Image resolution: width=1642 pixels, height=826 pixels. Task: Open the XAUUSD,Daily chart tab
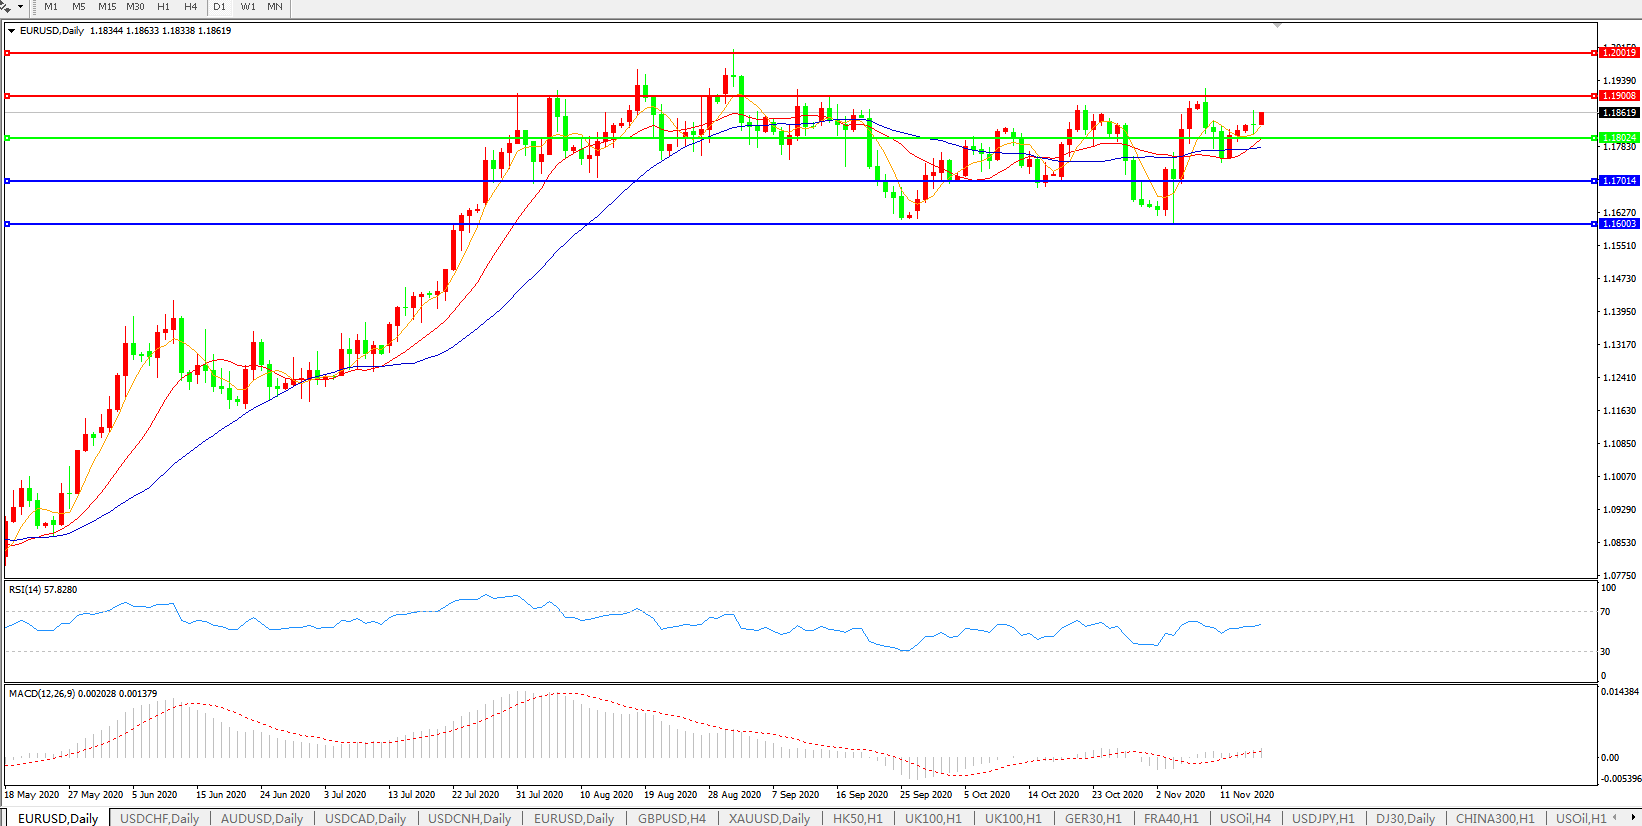768,818
